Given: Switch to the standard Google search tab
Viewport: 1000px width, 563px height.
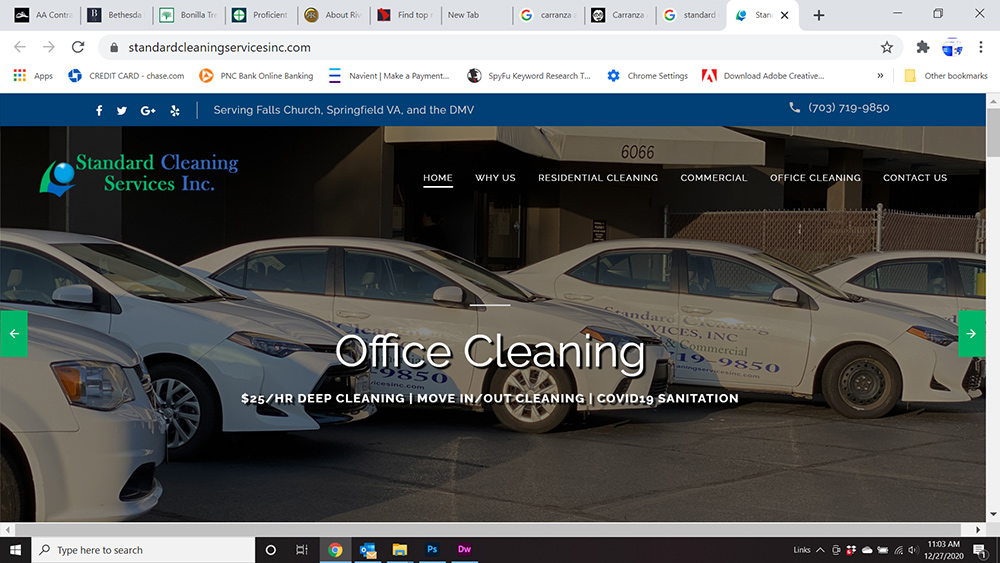Looking at the screenshot, I should (691, 15).
